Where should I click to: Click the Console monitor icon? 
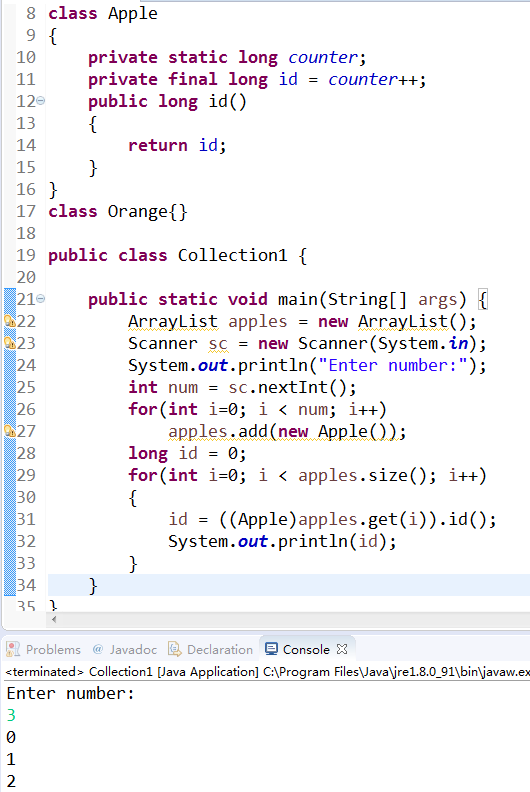point(271,649)
